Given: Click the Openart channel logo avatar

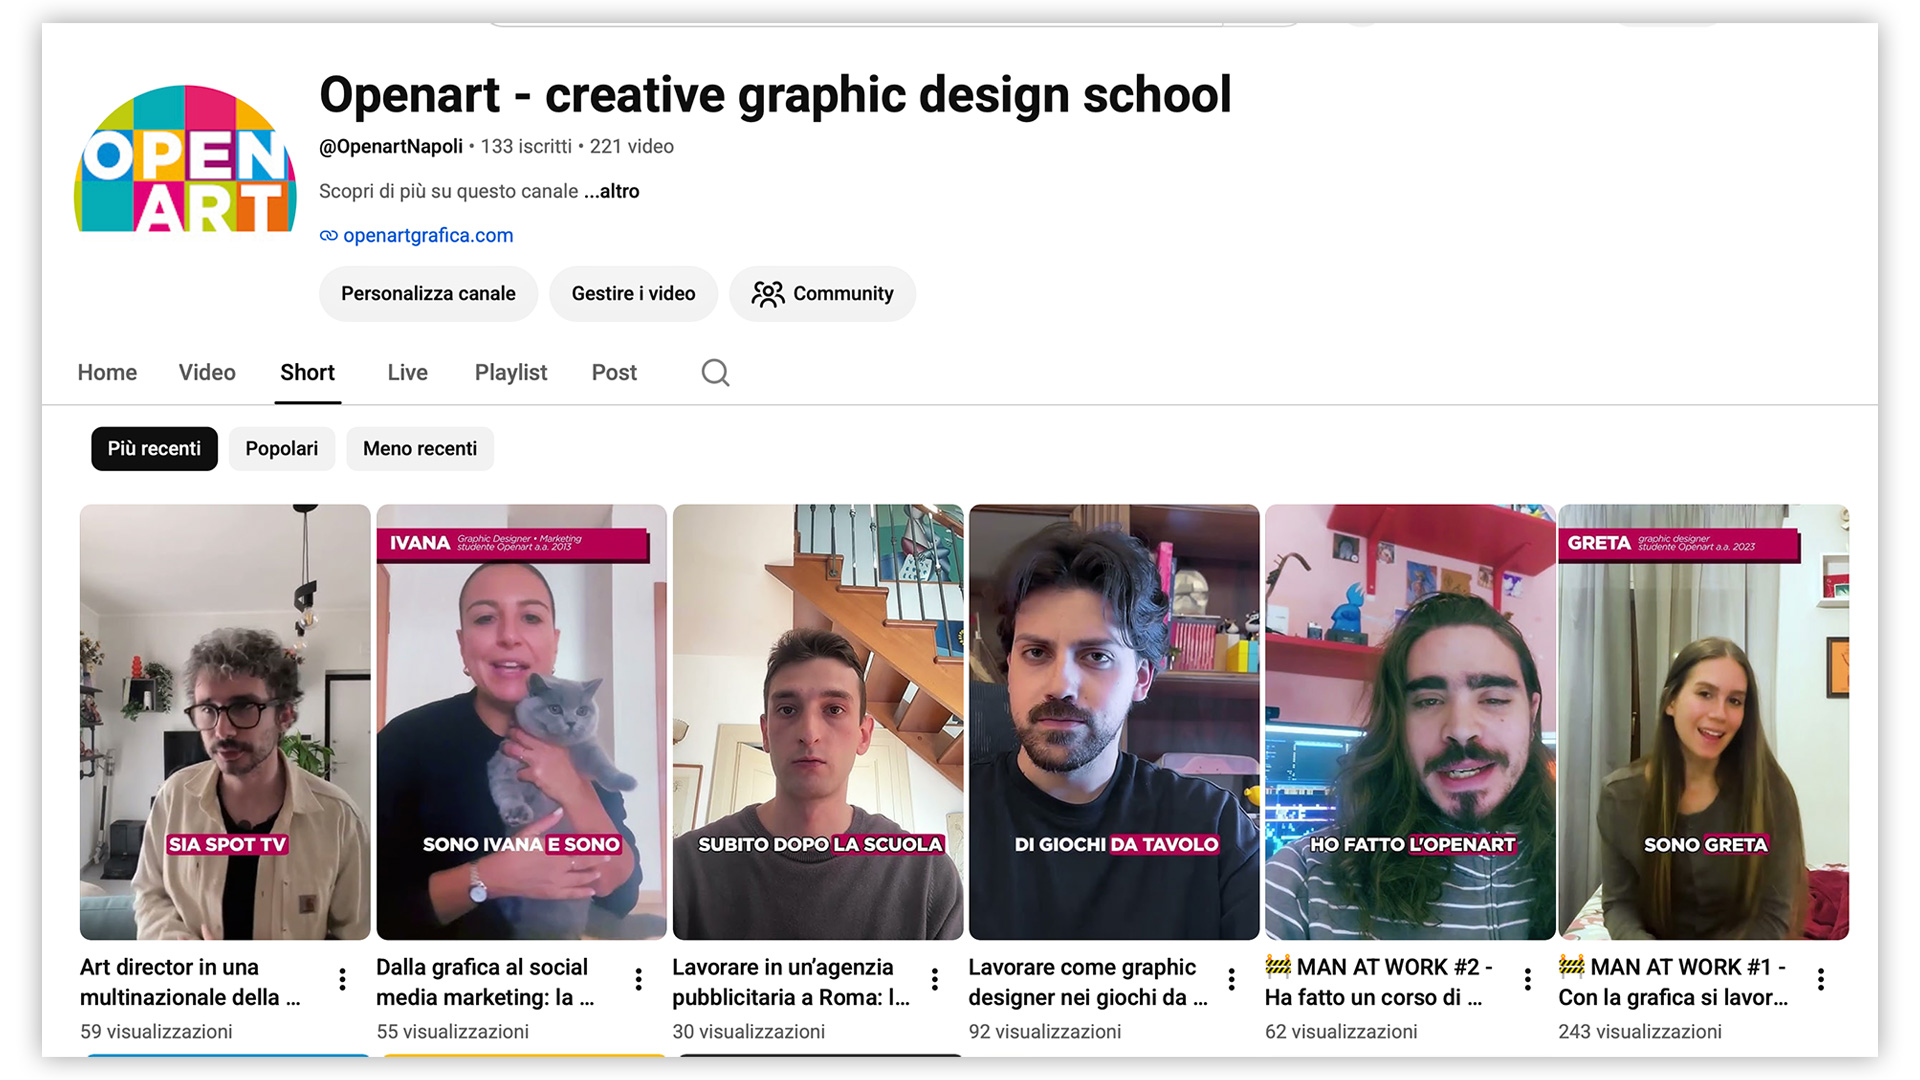Looking at the screenshot, I should [185, 159].
